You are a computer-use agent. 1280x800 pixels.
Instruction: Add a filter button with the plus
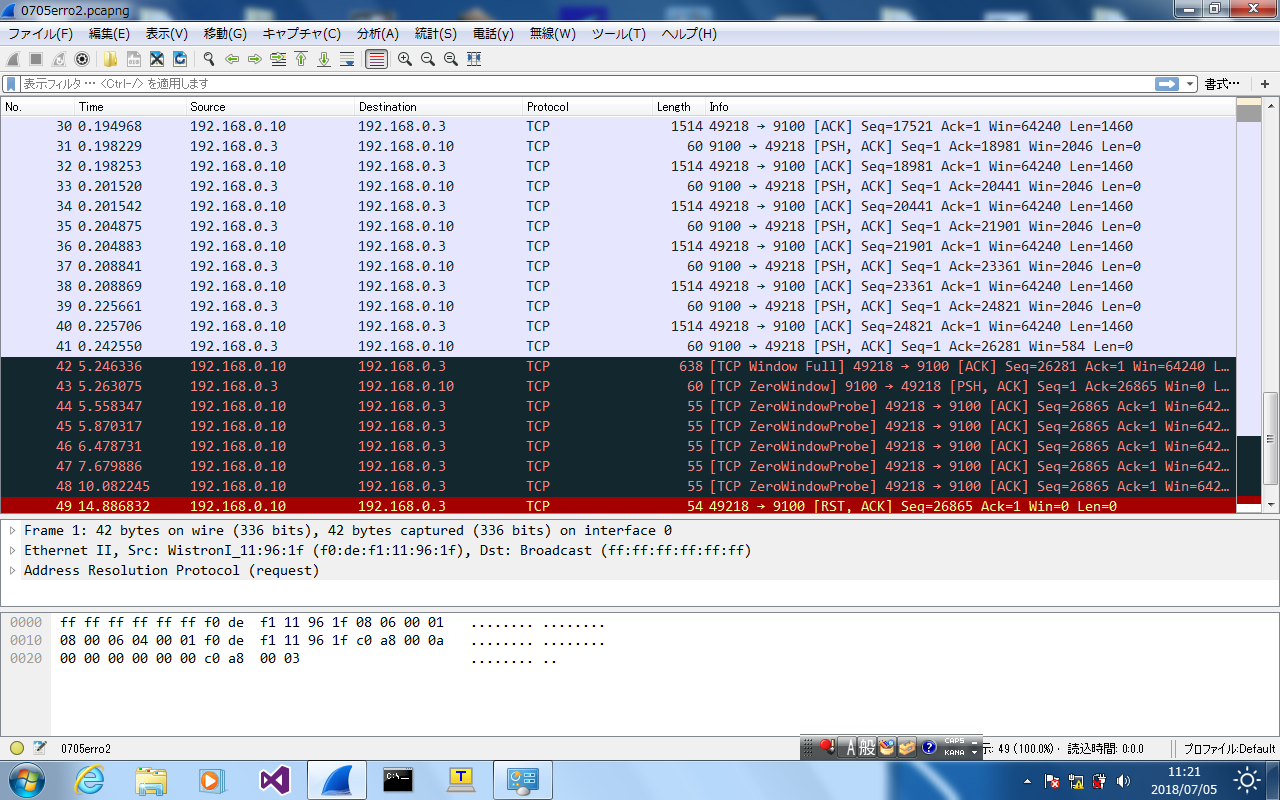(1265, 84)
